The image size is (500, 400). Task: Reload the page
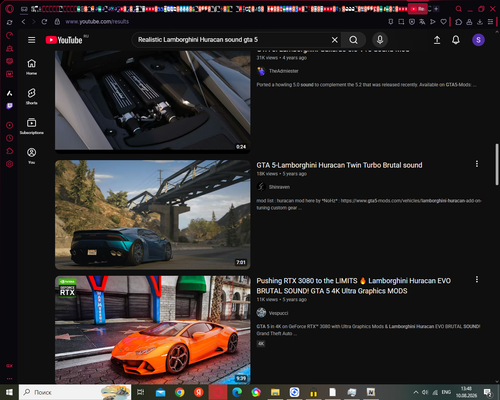[x=44, y=22]
